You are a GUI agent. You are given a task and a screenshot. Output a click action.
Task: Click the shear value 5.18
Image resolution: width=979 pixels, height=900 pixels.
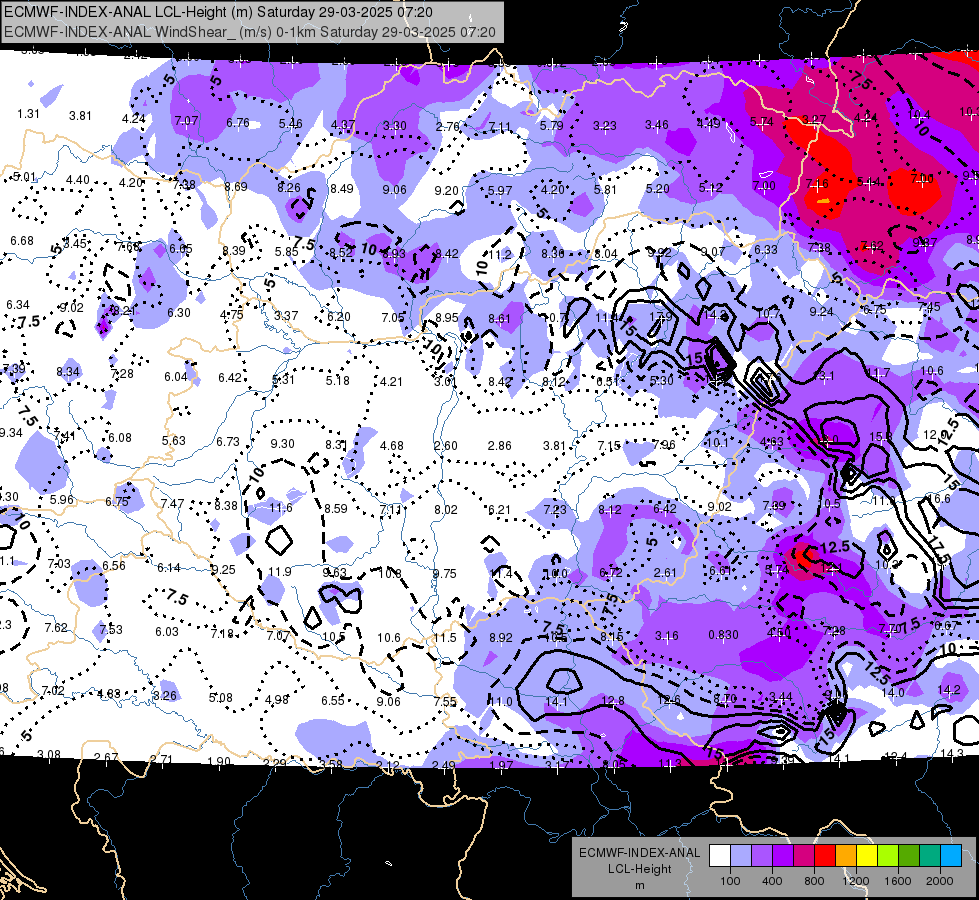[338, 380]
